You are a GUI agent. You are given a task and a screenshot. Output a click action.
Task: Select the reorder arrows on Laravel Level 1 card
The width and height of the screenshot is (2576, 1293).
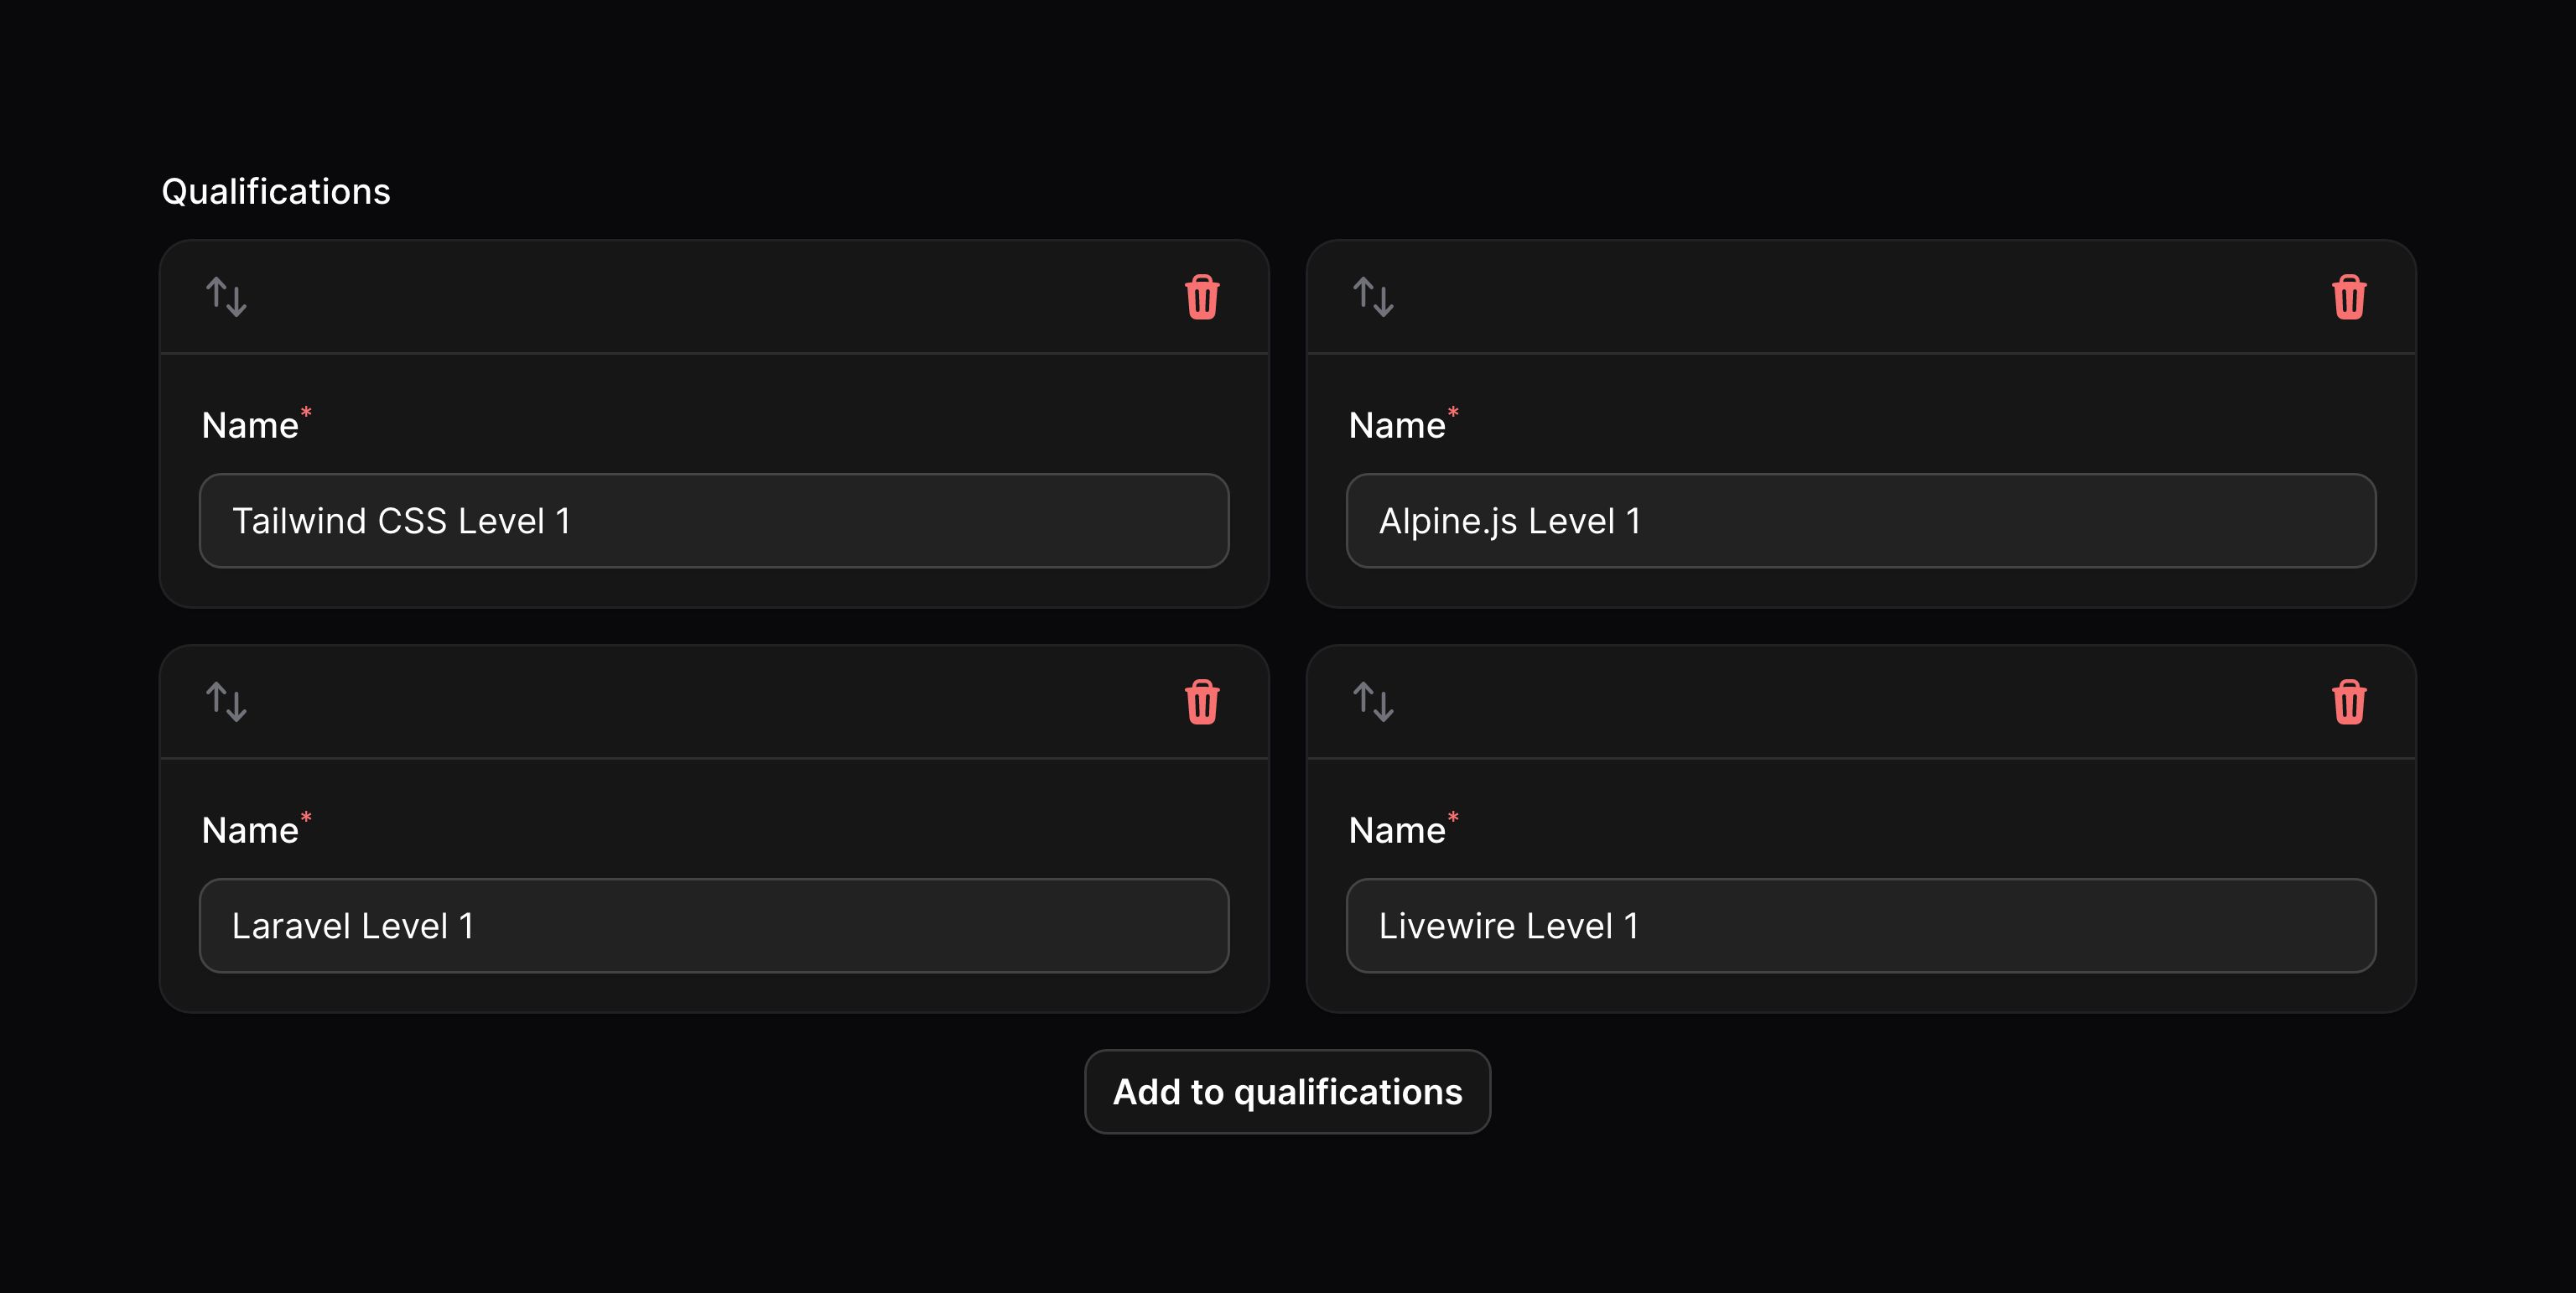tap(226, 702)
